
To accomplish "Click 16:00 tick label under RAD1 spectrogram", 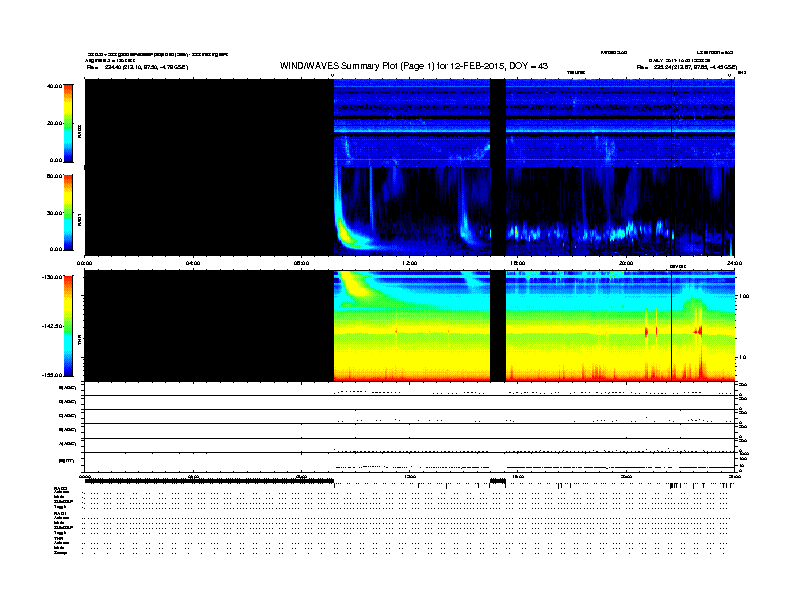I will (518, 263).
